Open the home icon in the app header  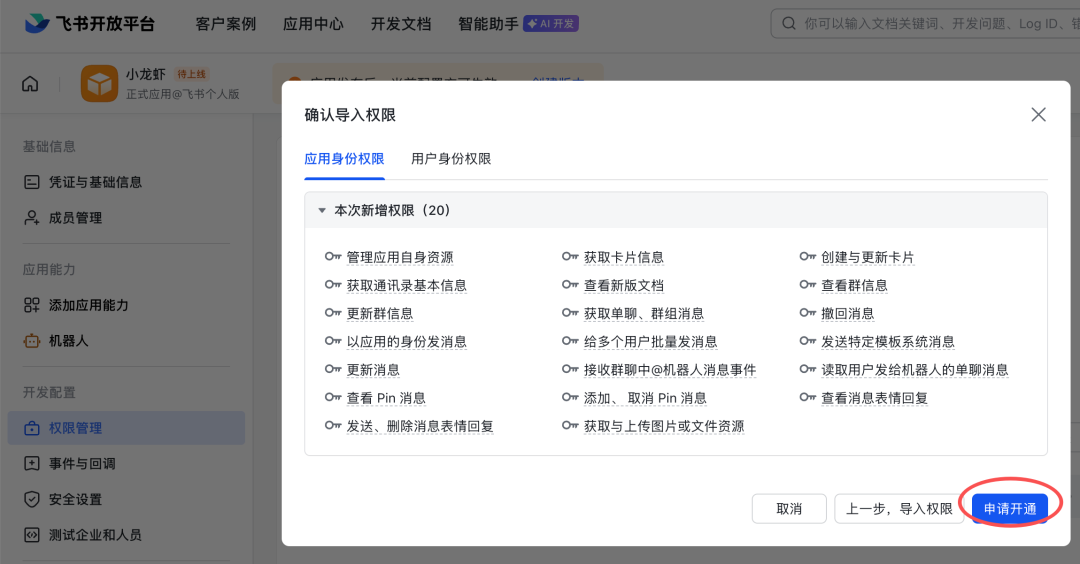[x=30, y=84]
